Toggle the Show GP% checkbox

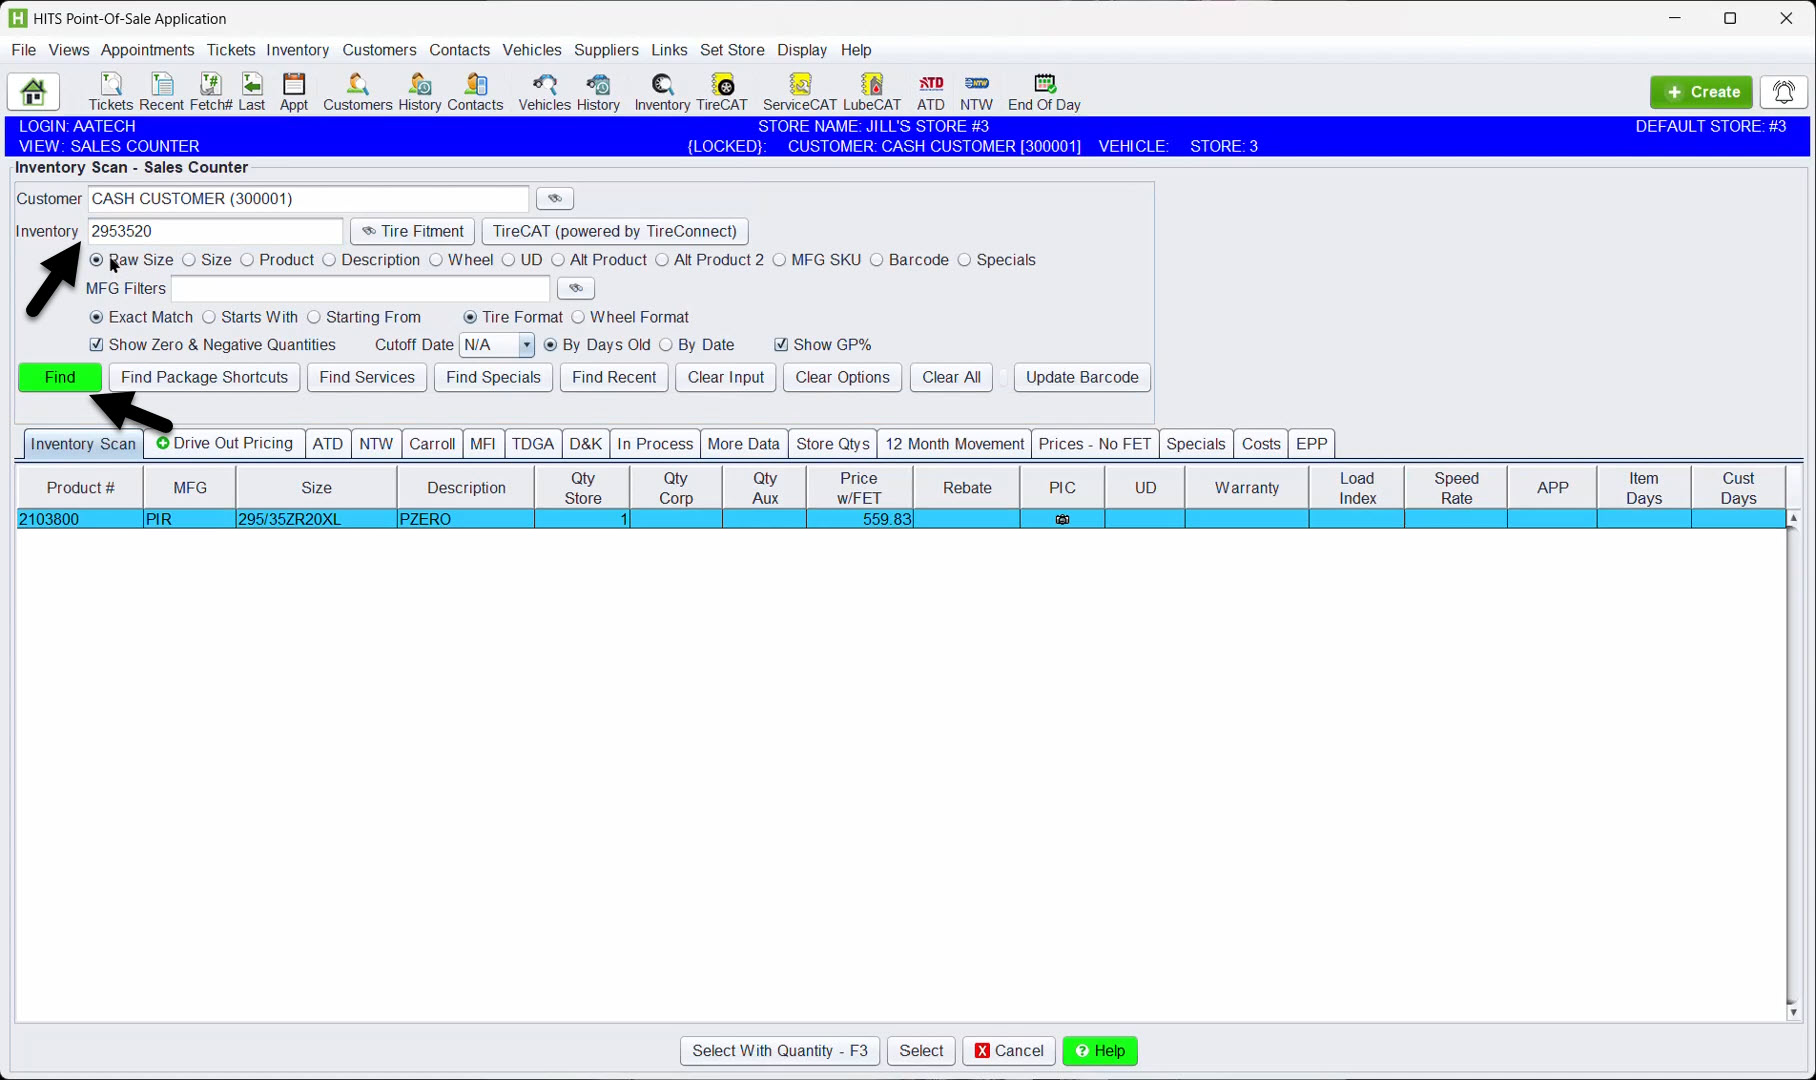tap(781, 345)
